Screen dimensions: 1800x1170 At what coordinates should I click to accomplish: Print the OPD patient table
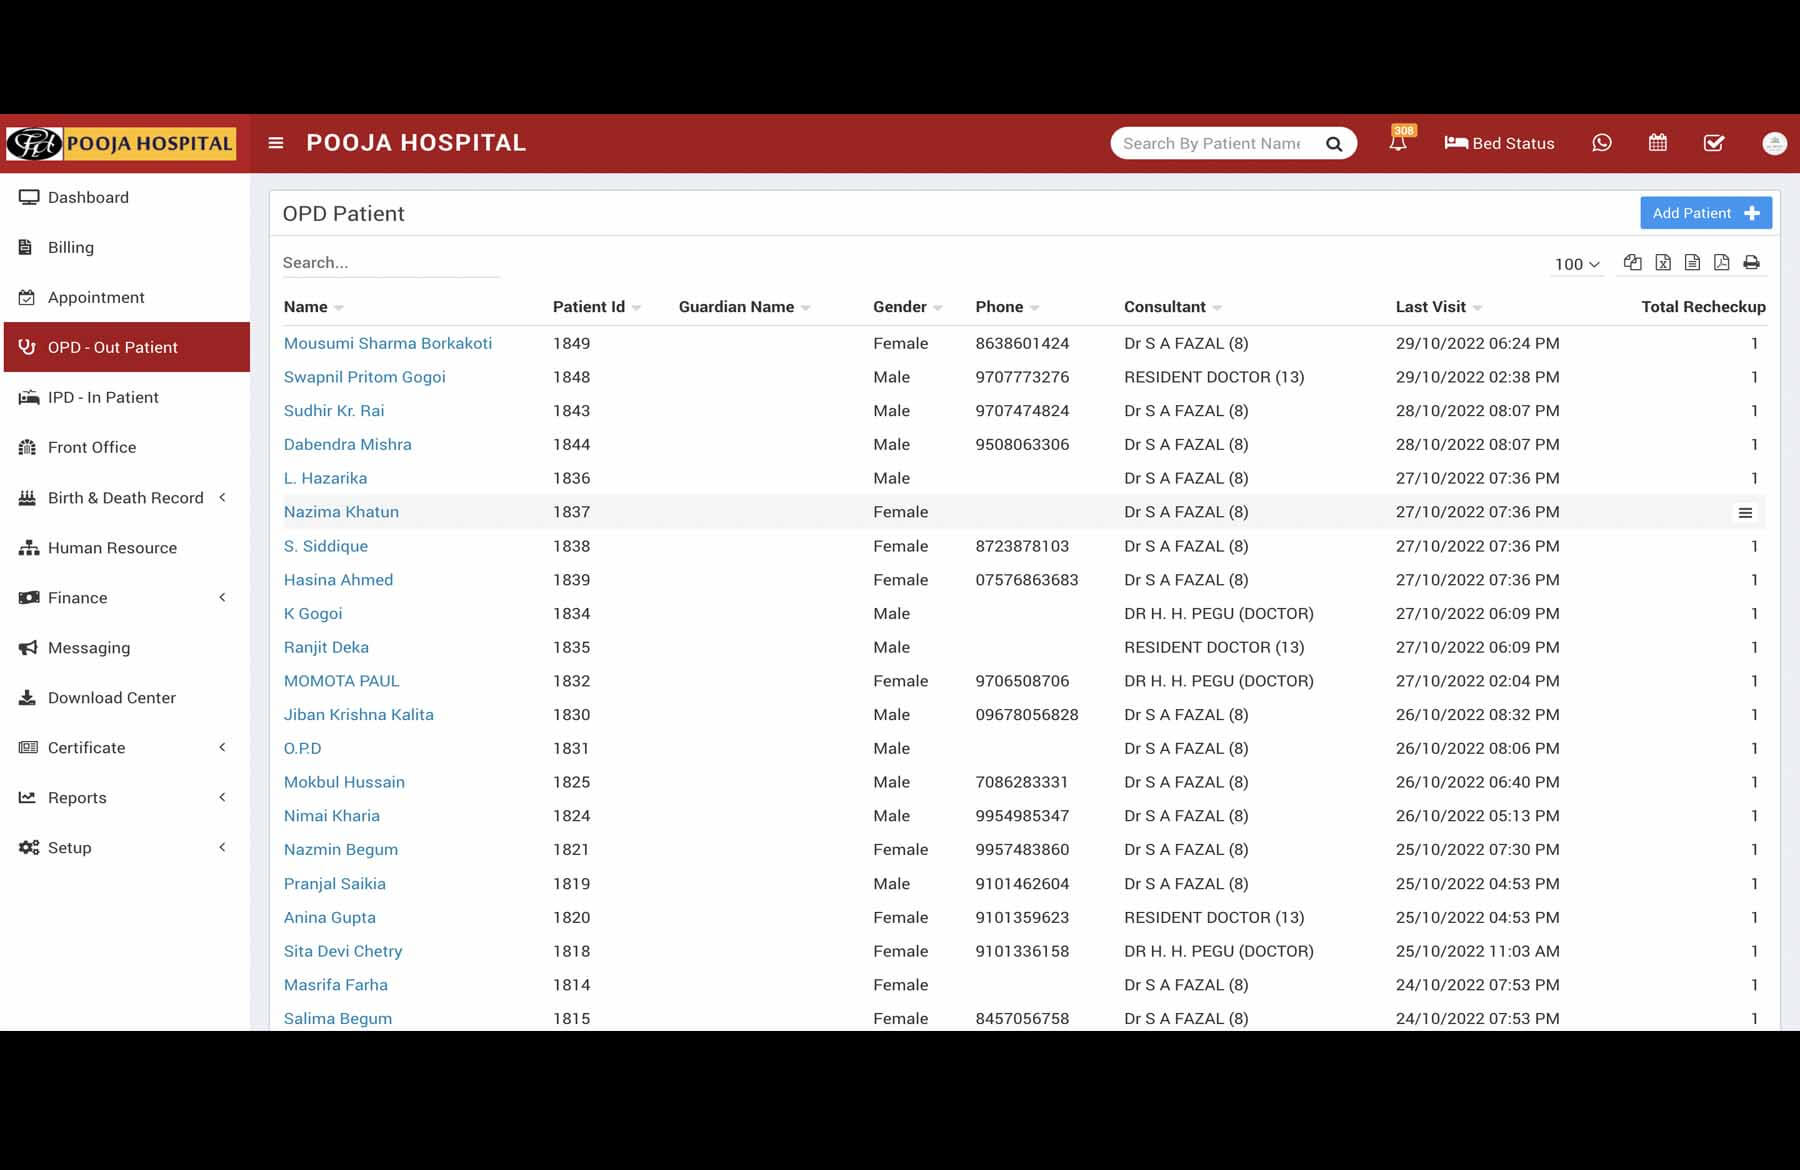click(1751, 262)
